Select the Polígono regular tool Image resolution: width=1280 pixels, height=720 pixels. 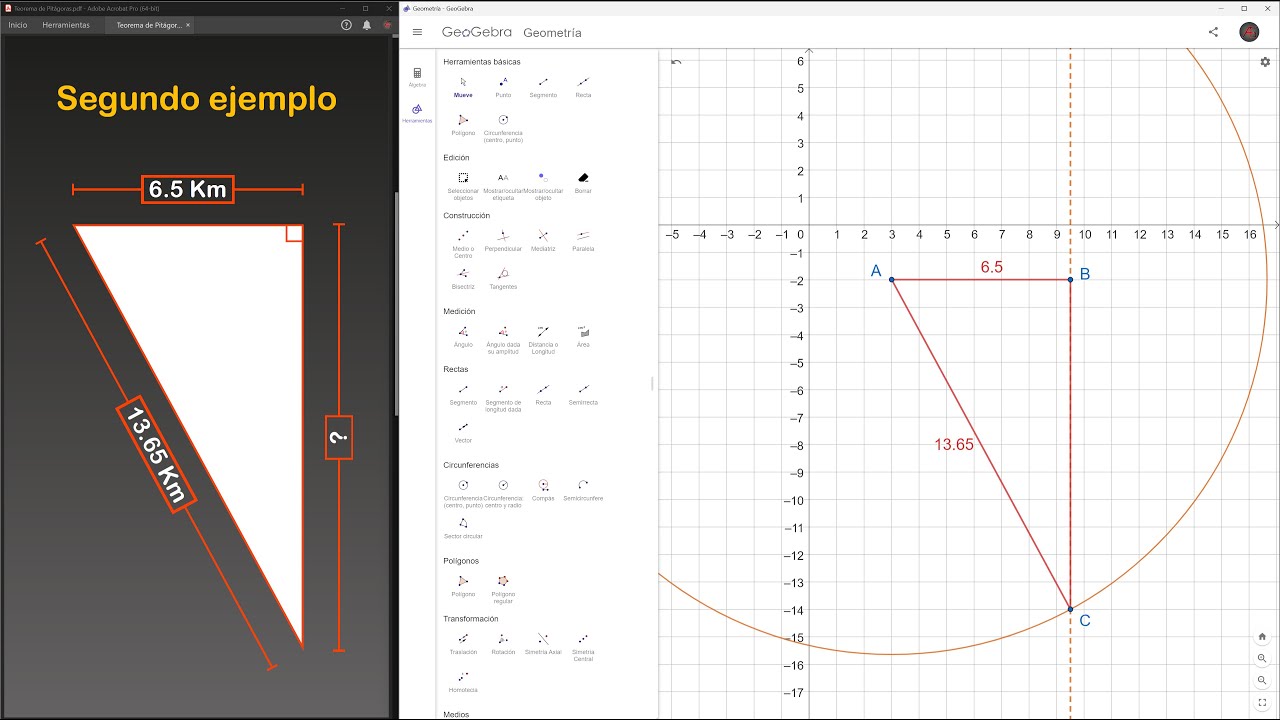tap(503, 588)
